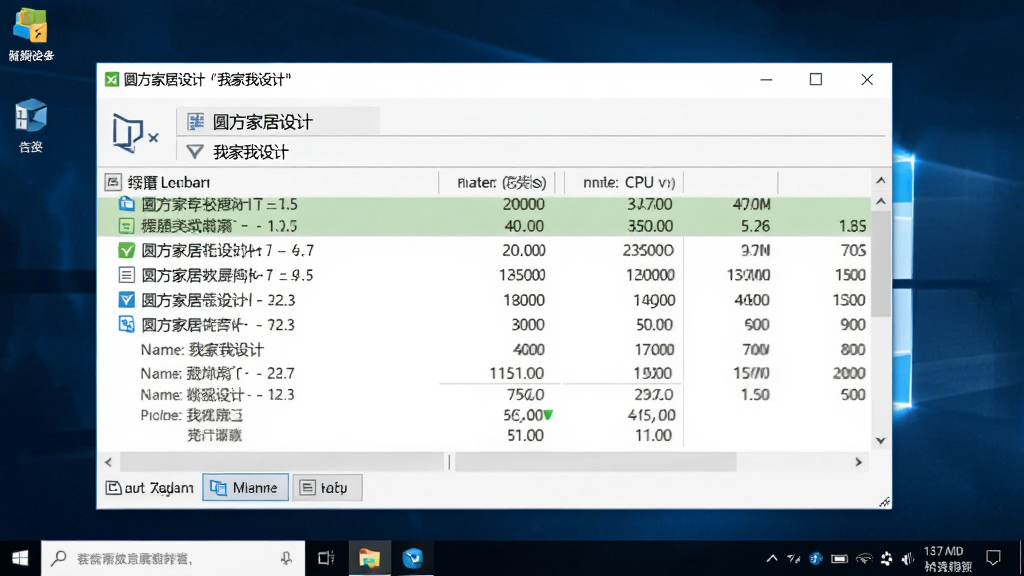This screenshot has height=576, width=1024.
Task: Sort by the mater column header
Action: pos(501,182)
